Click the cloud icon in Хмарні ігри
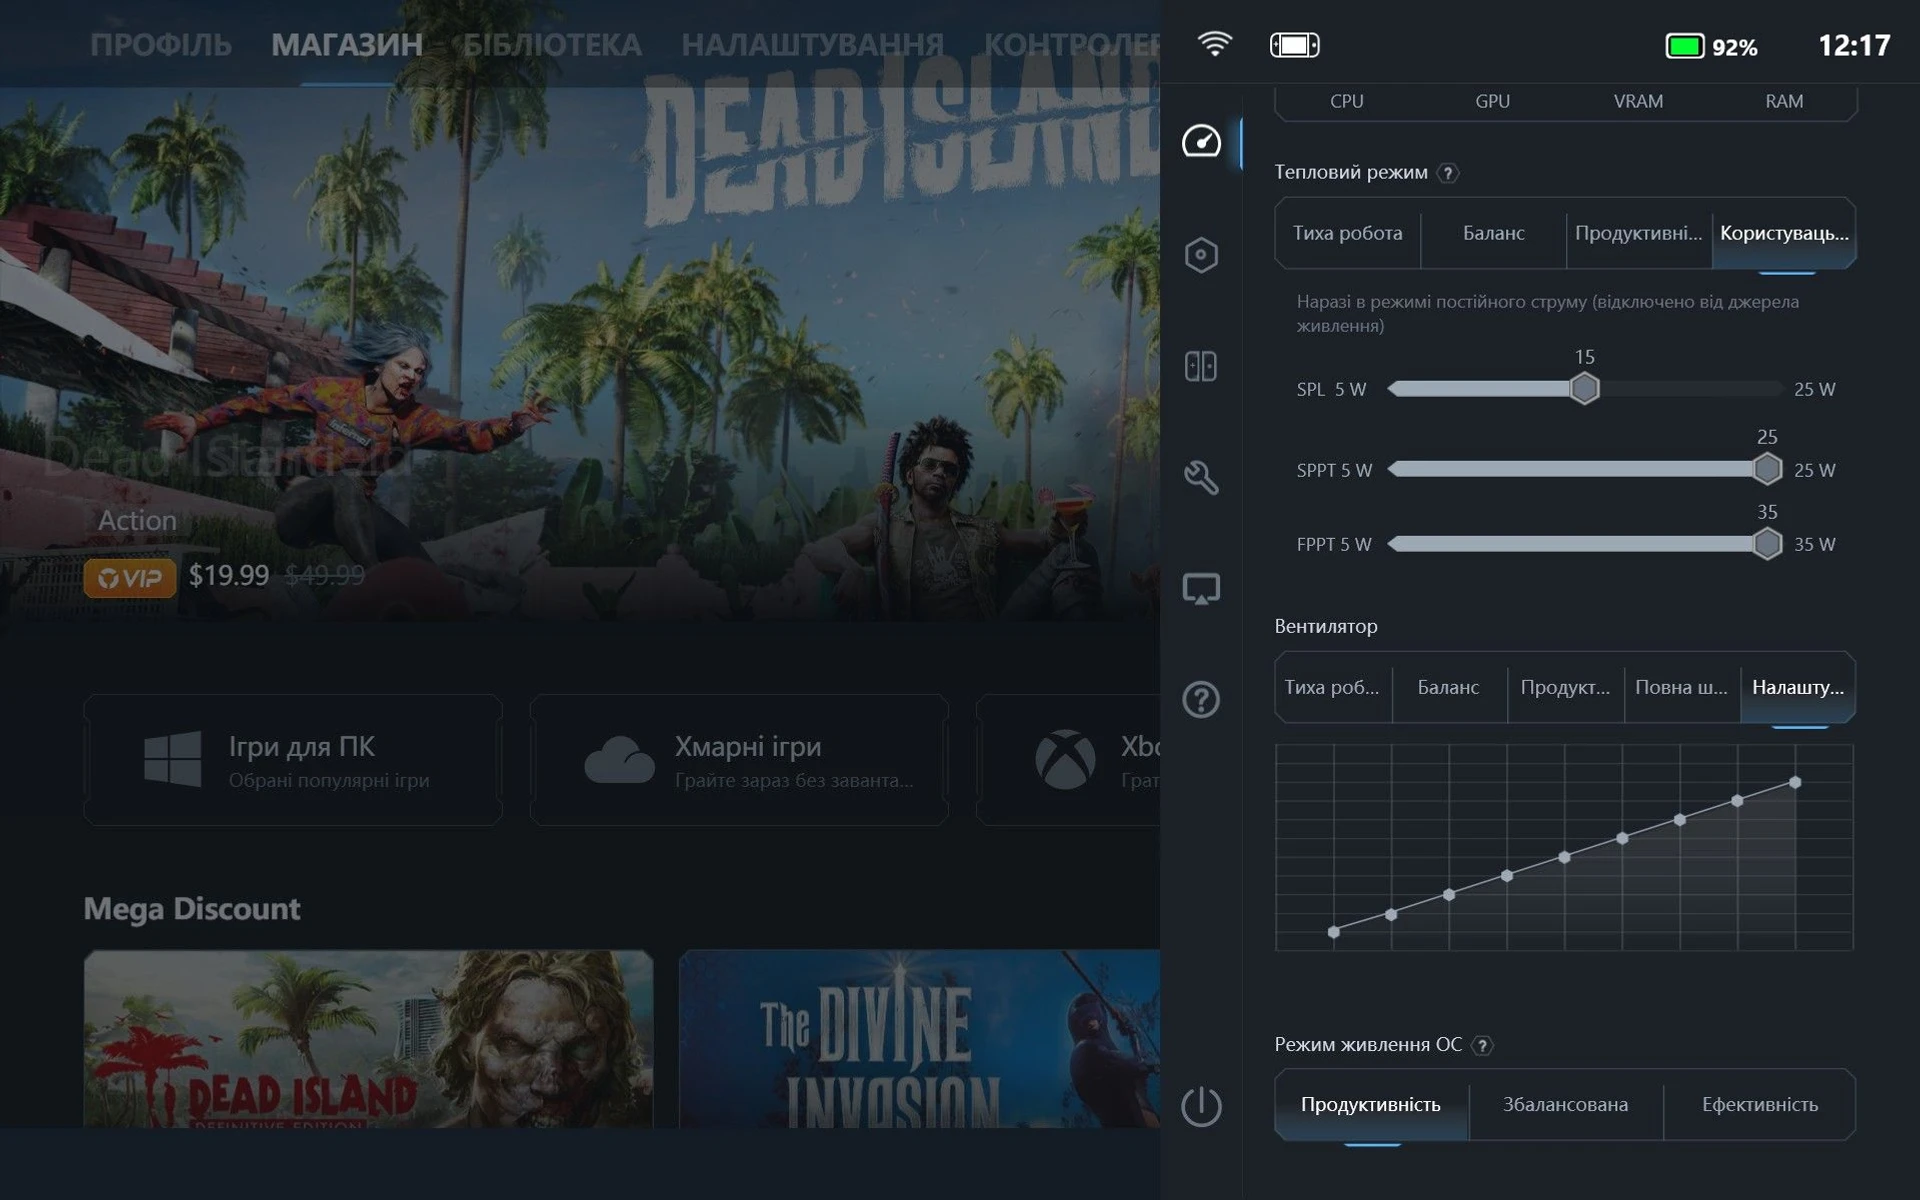The image size is (1920, 1200). [x=620, y=760]
